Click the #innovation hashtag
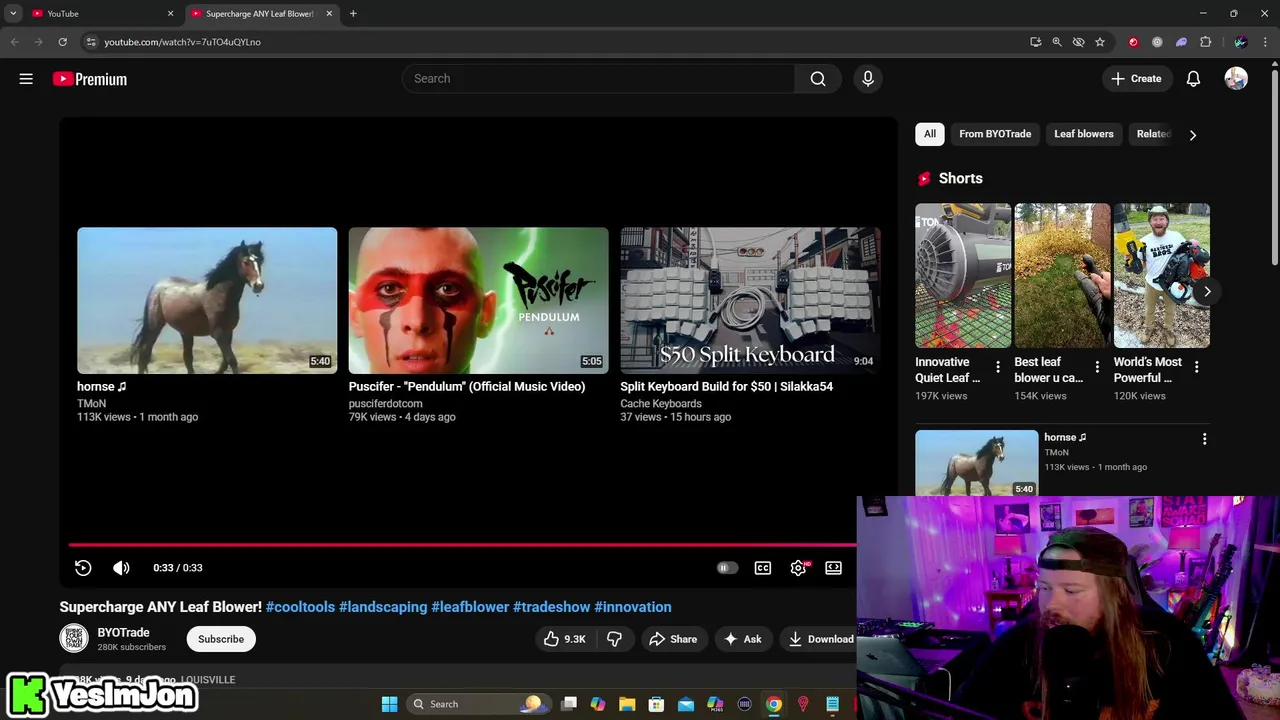 click(633, 607)
